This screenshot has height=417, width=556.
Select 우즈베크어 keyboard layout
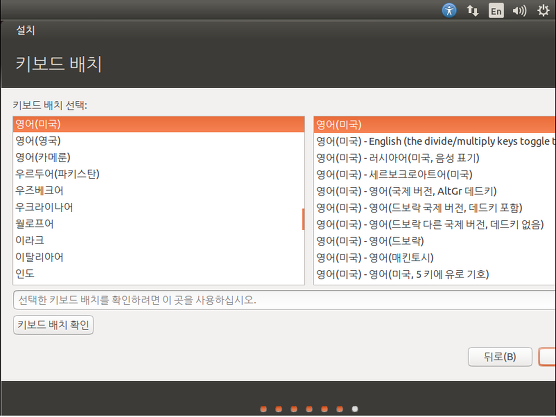point(159,191)
